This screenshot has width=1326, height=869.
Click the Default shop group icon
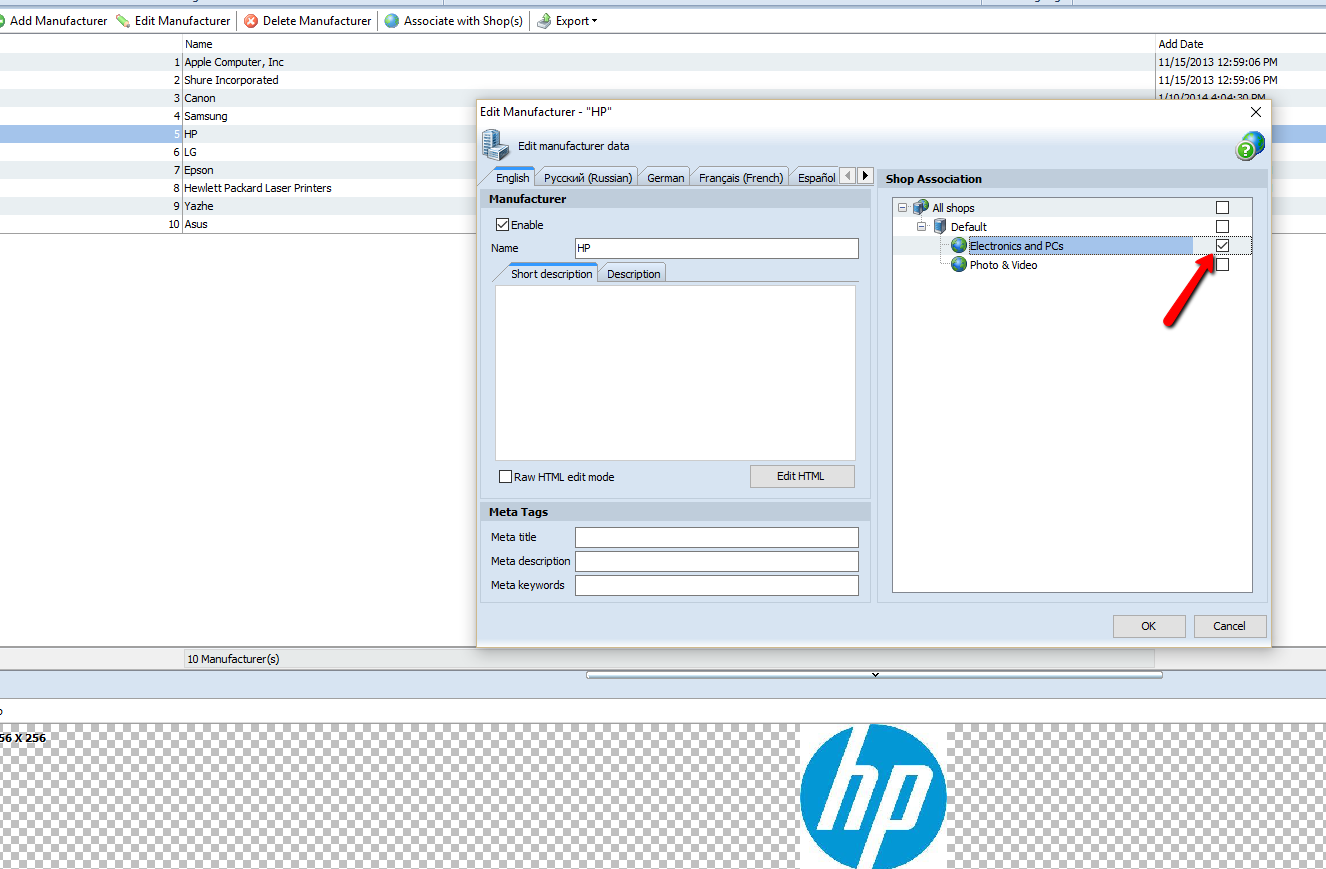939,227
